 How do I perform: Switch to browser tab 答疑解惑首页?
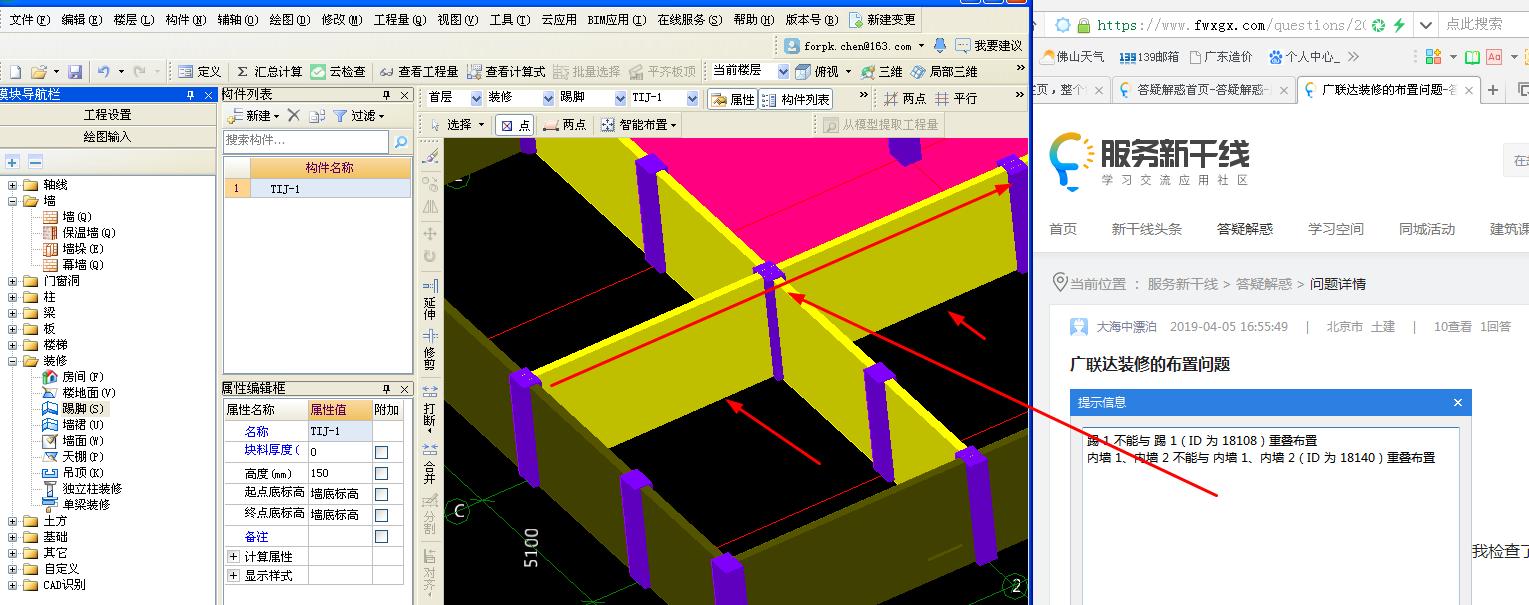pos(1202,90)
